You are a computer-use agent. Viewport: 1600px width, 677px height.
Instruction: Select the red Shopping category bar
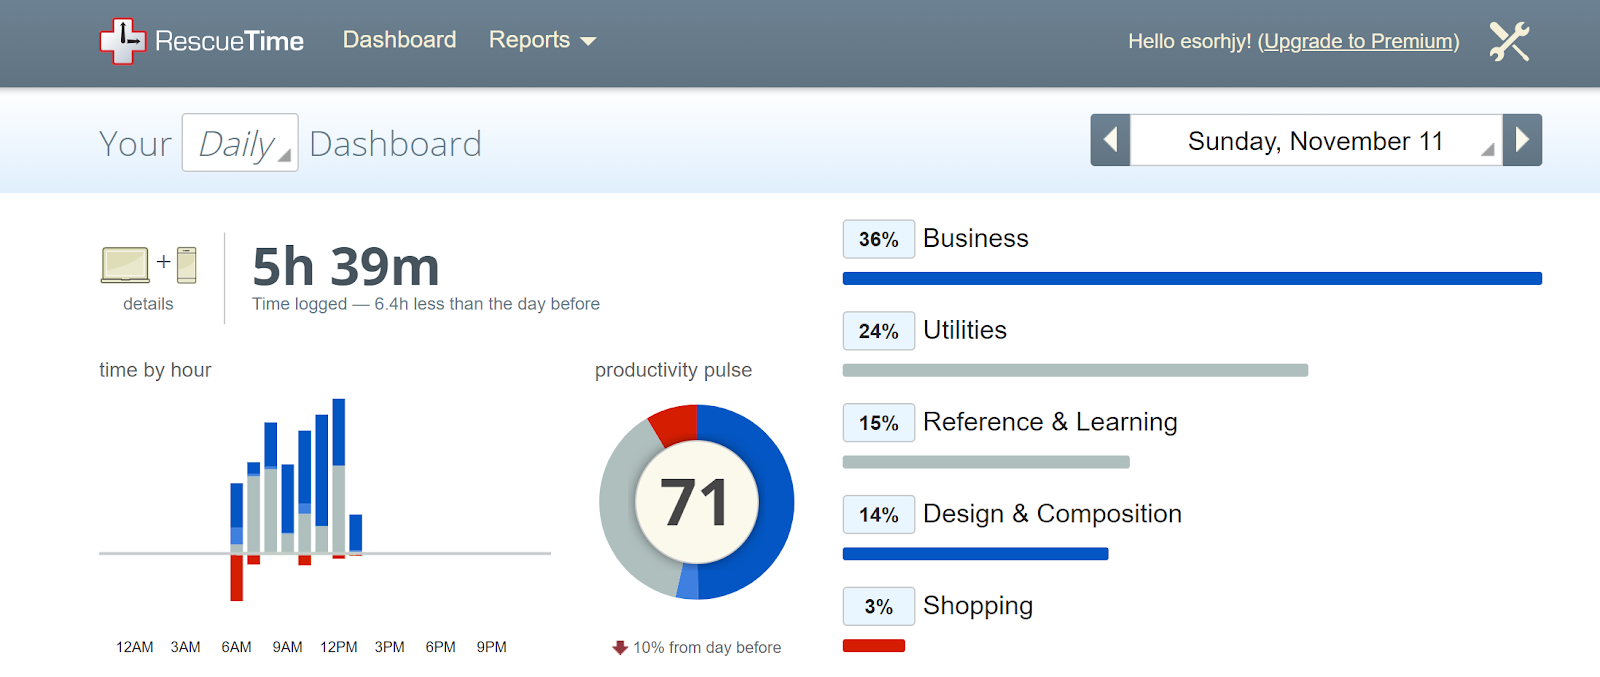873,646
